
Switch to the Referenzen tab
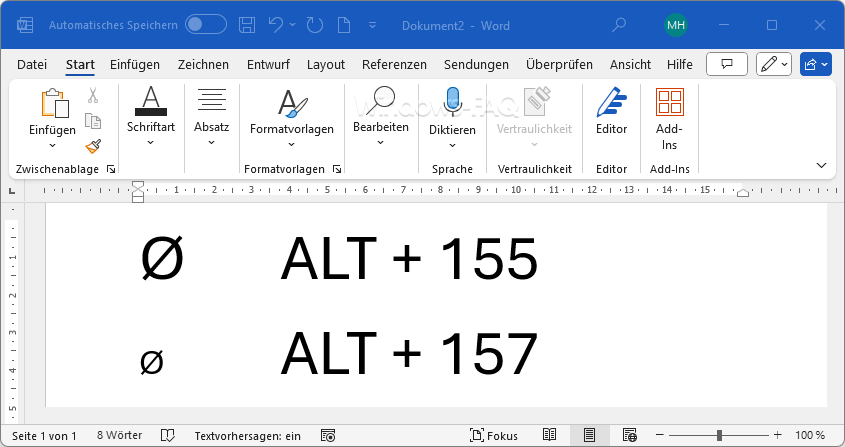pyautogui.click(x=394, y=65)
